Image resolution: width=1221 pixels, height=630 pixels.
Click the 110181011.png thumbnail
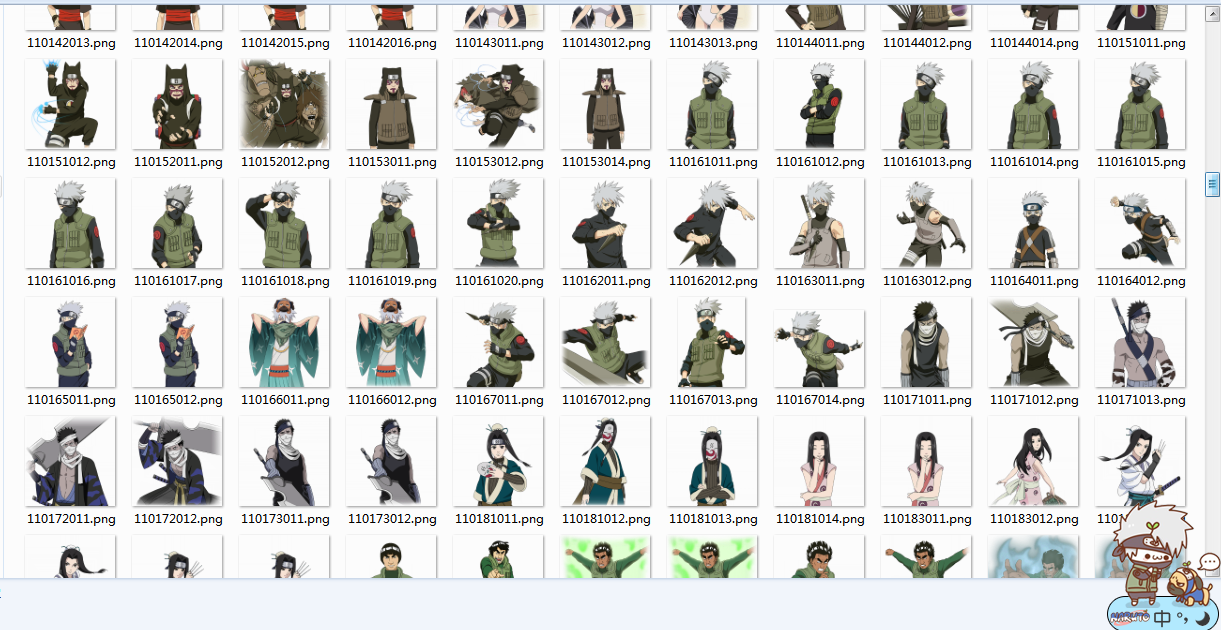click(498, 462)
